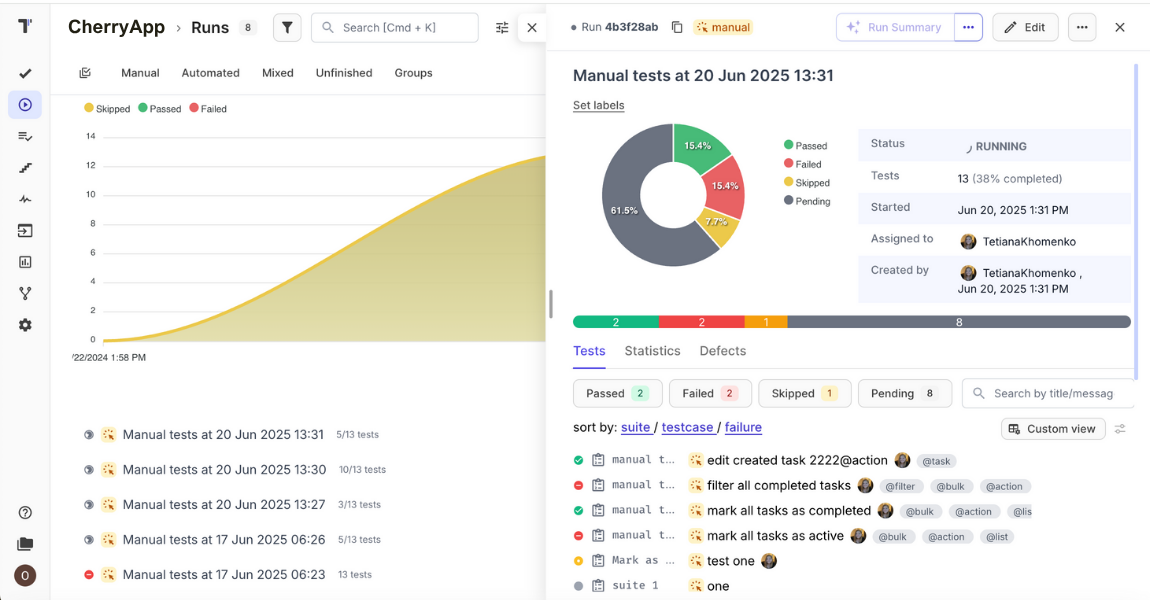Switch to the Statistics tab

[x=652, y=351]
